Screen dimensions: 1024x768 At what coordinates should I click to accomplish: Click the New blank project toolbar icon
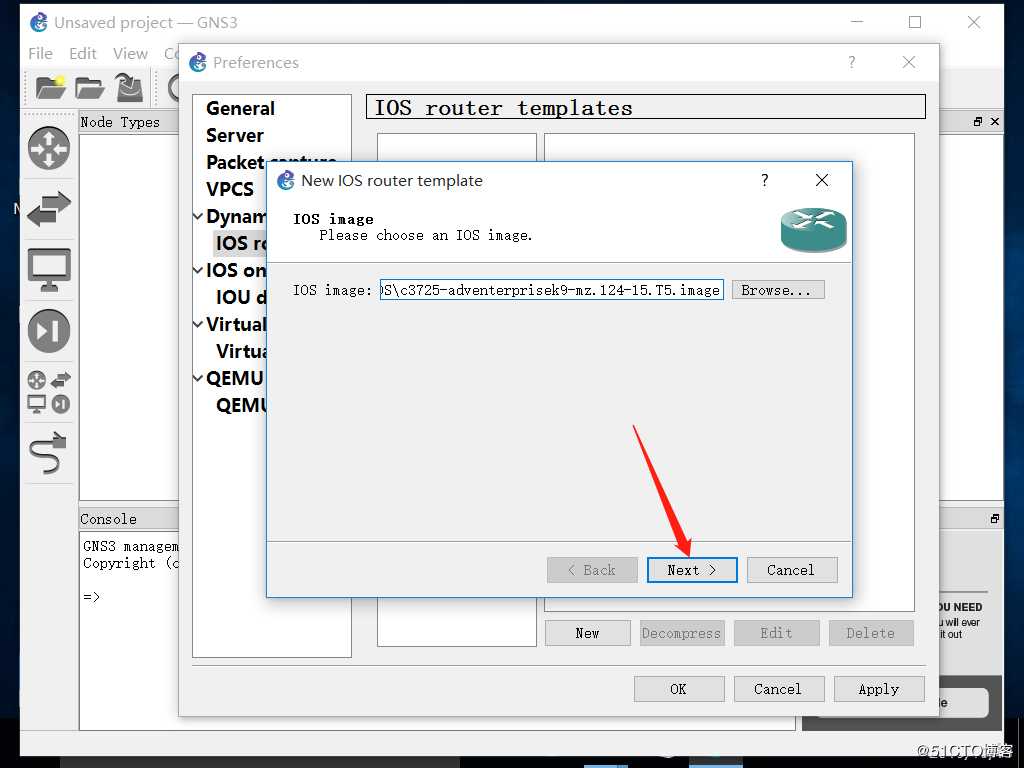(x=50, y=87)
